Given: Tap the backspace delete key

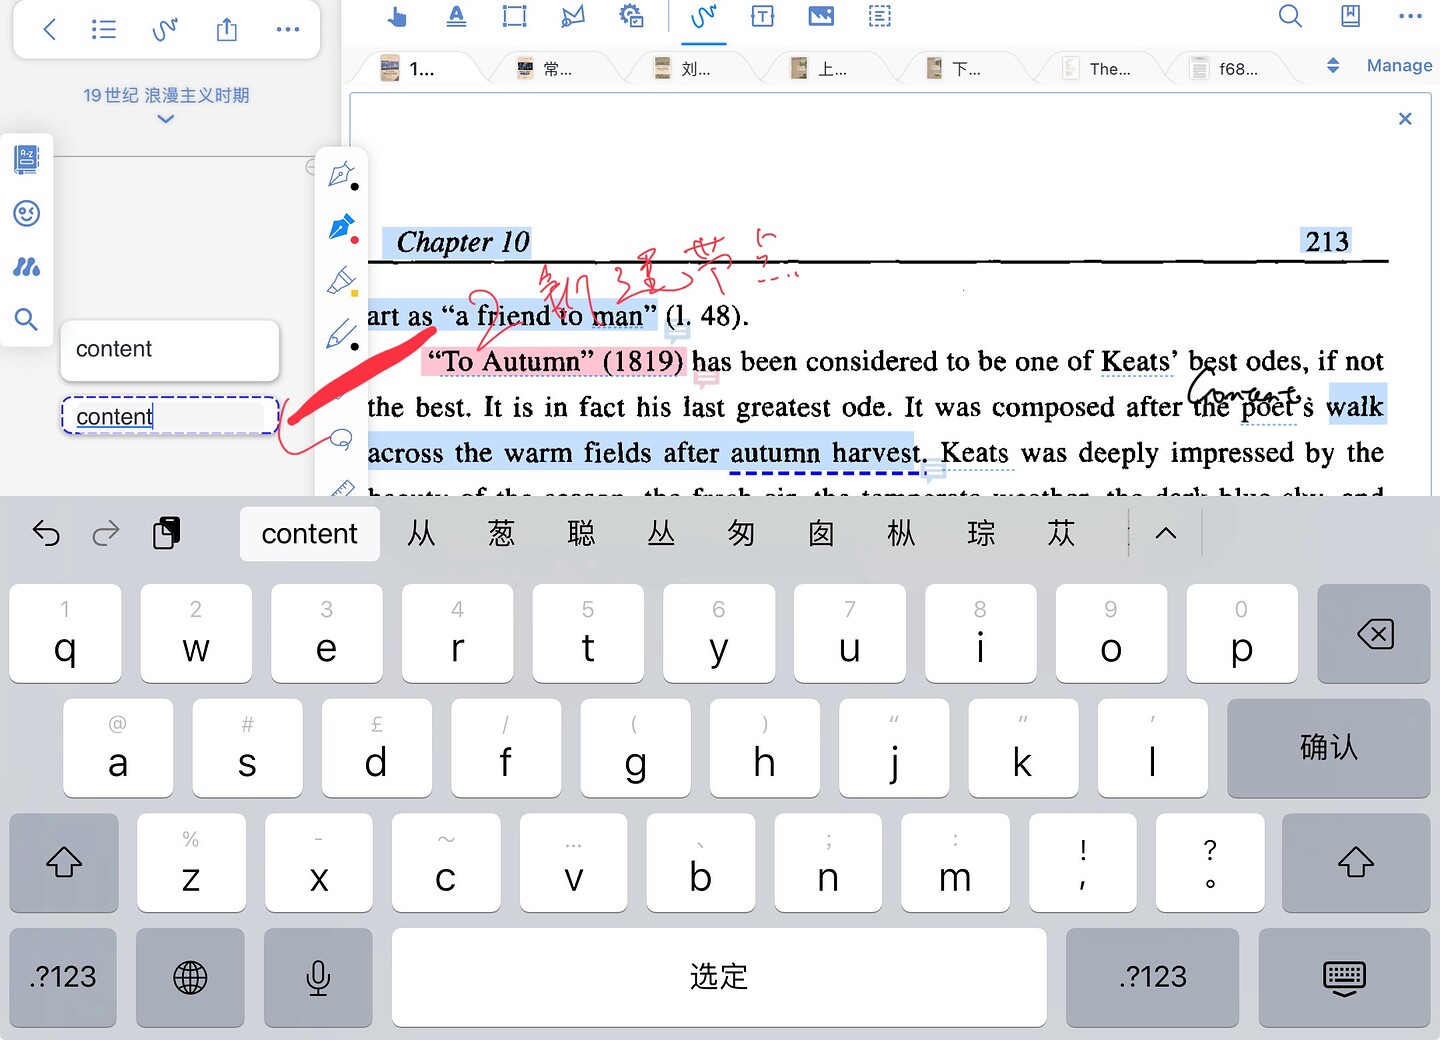Looking at the screenshot, I should pos(1374,634).
